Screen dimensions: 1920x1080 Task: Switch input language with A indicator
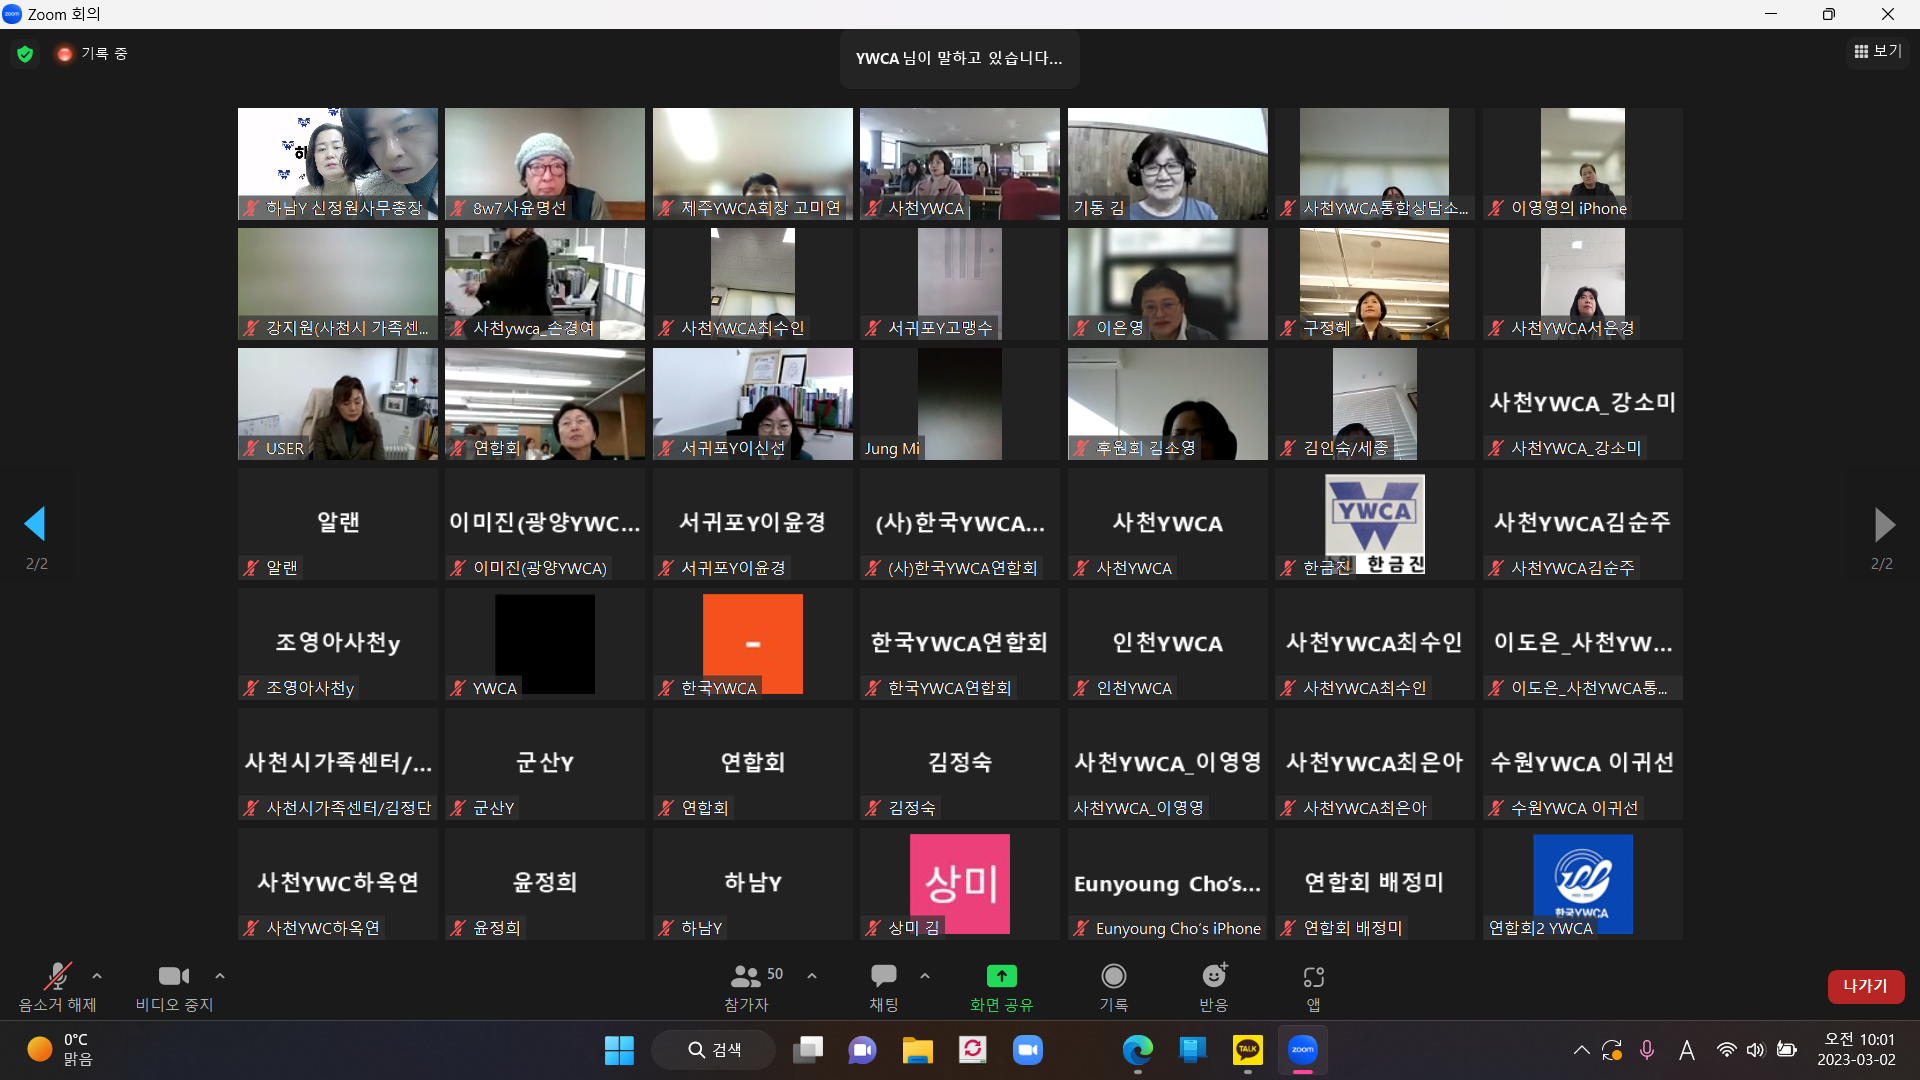pos(1686,1050)
